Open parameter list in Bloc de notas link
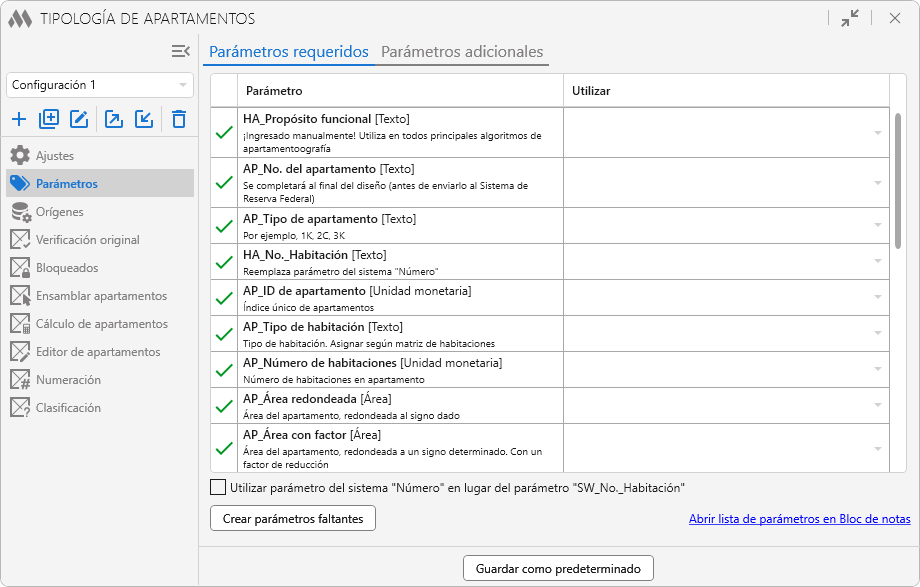This screenshot has width=920, height=587. tap(799, 519)
